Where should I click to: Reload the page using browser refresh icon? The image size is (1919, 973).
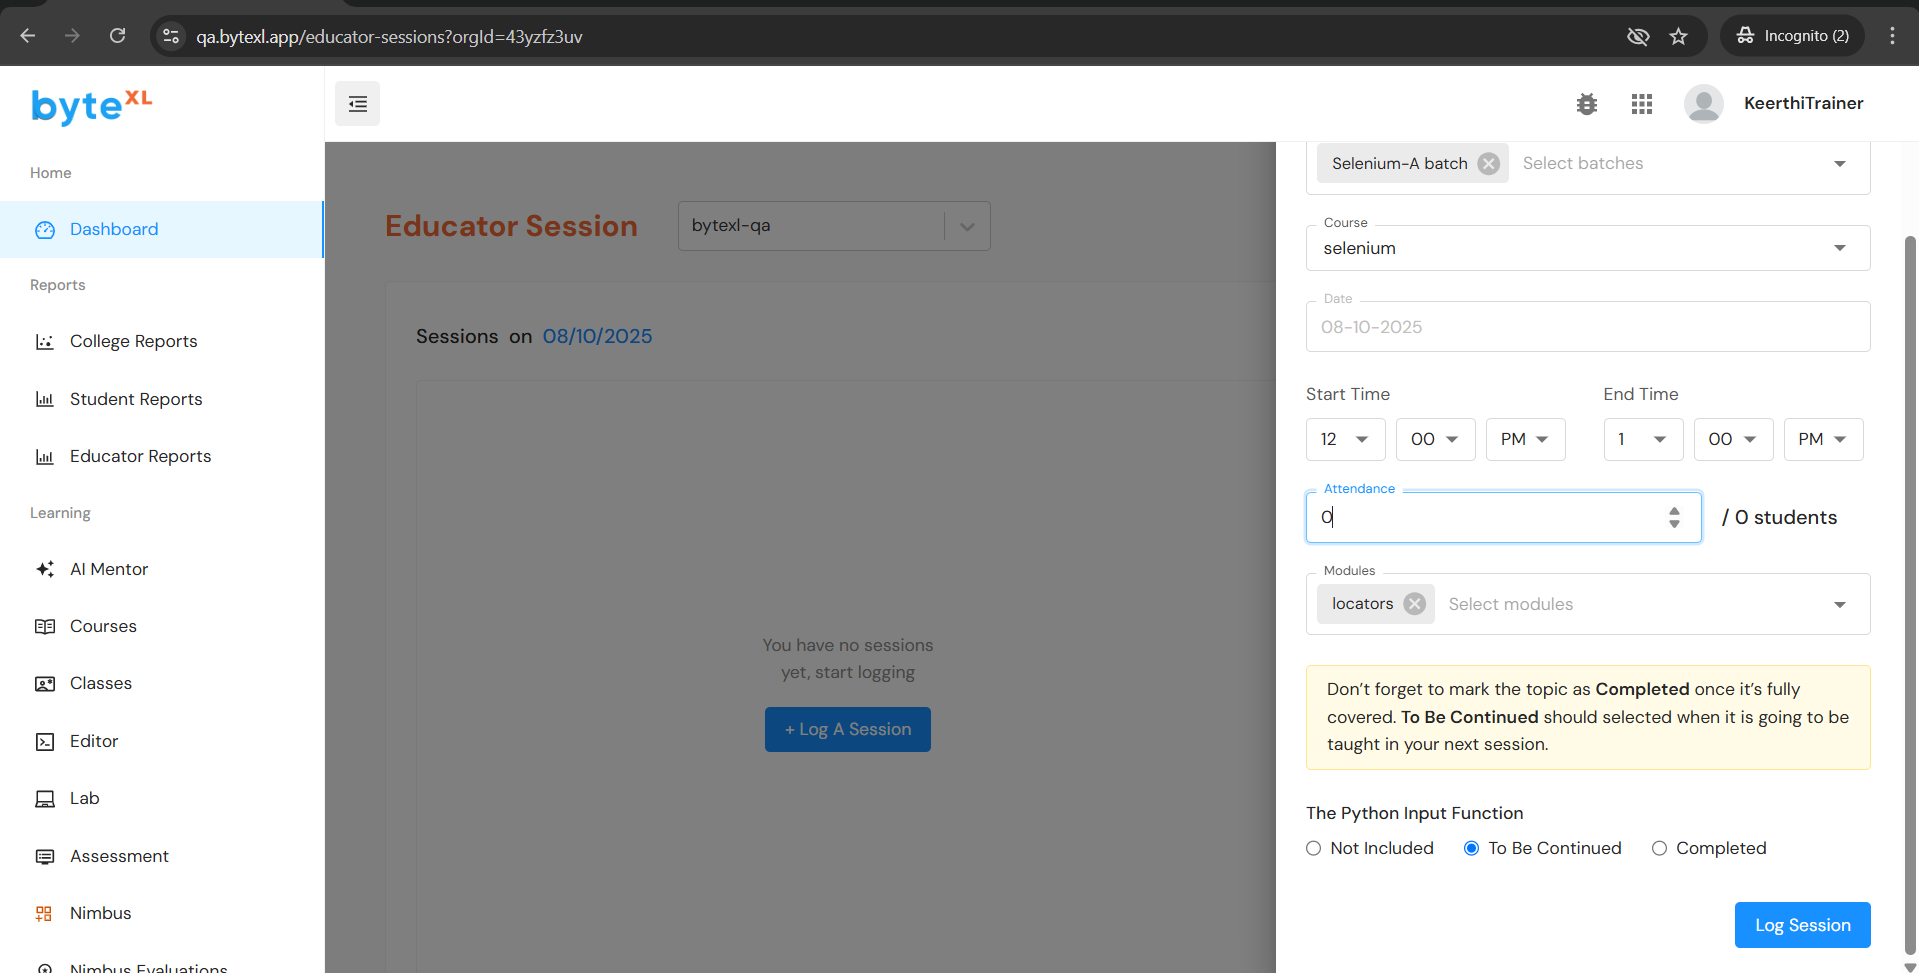[x=117, y=36]
